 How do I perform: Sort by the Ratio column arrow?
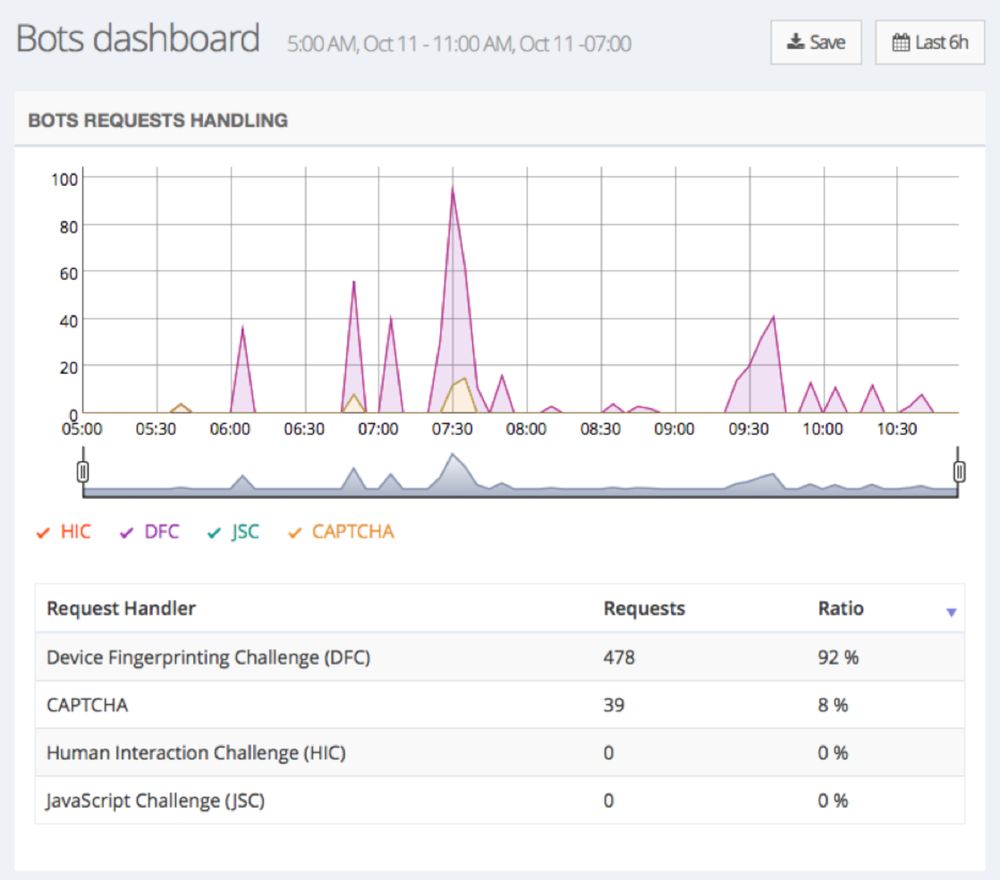point(951,612)
